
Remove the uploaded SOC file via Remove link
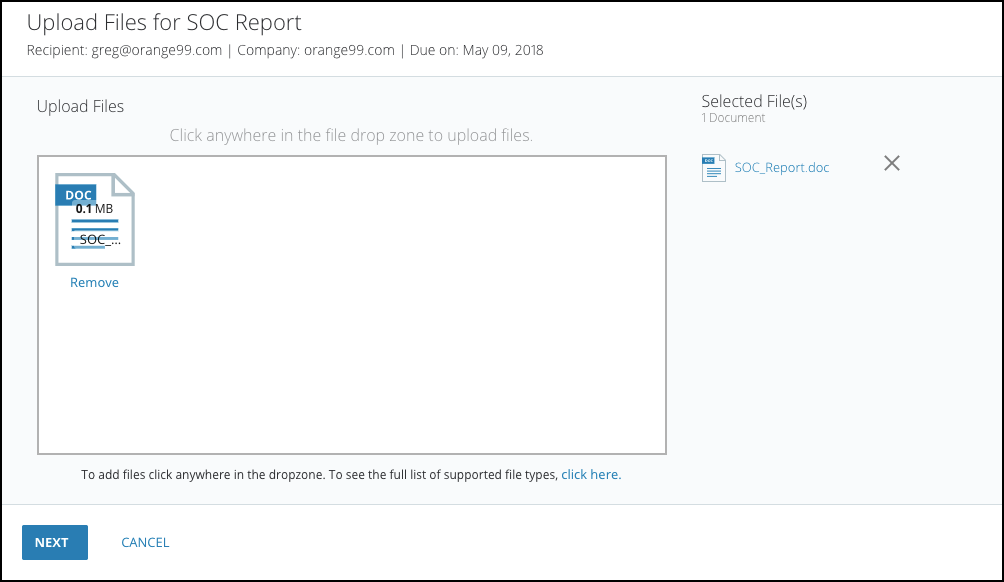click(x=94, y=282)
